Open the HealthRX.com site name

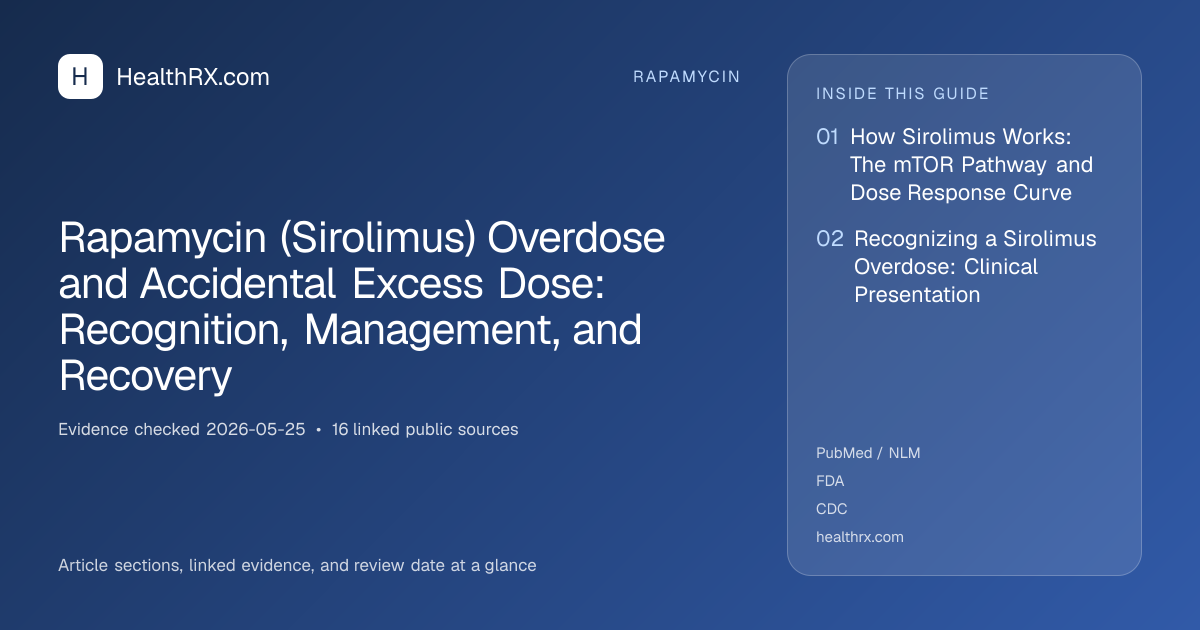[193, 77]
